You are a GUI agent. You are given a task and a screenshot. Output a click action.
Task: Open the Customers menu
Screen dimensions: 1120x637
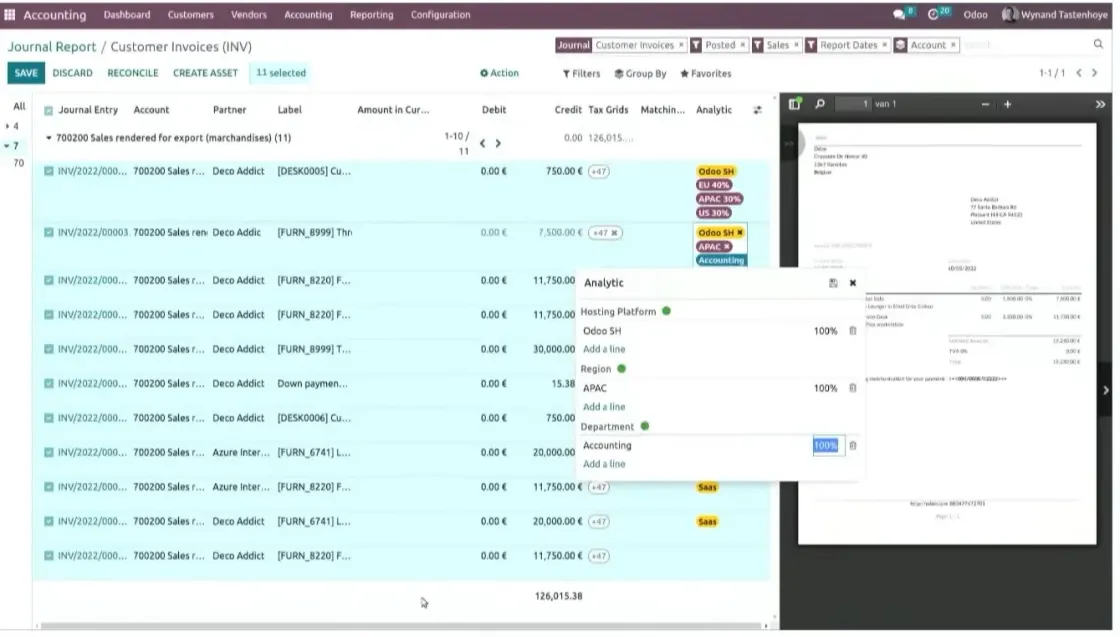pyautogui.click(x=191, y=14)
